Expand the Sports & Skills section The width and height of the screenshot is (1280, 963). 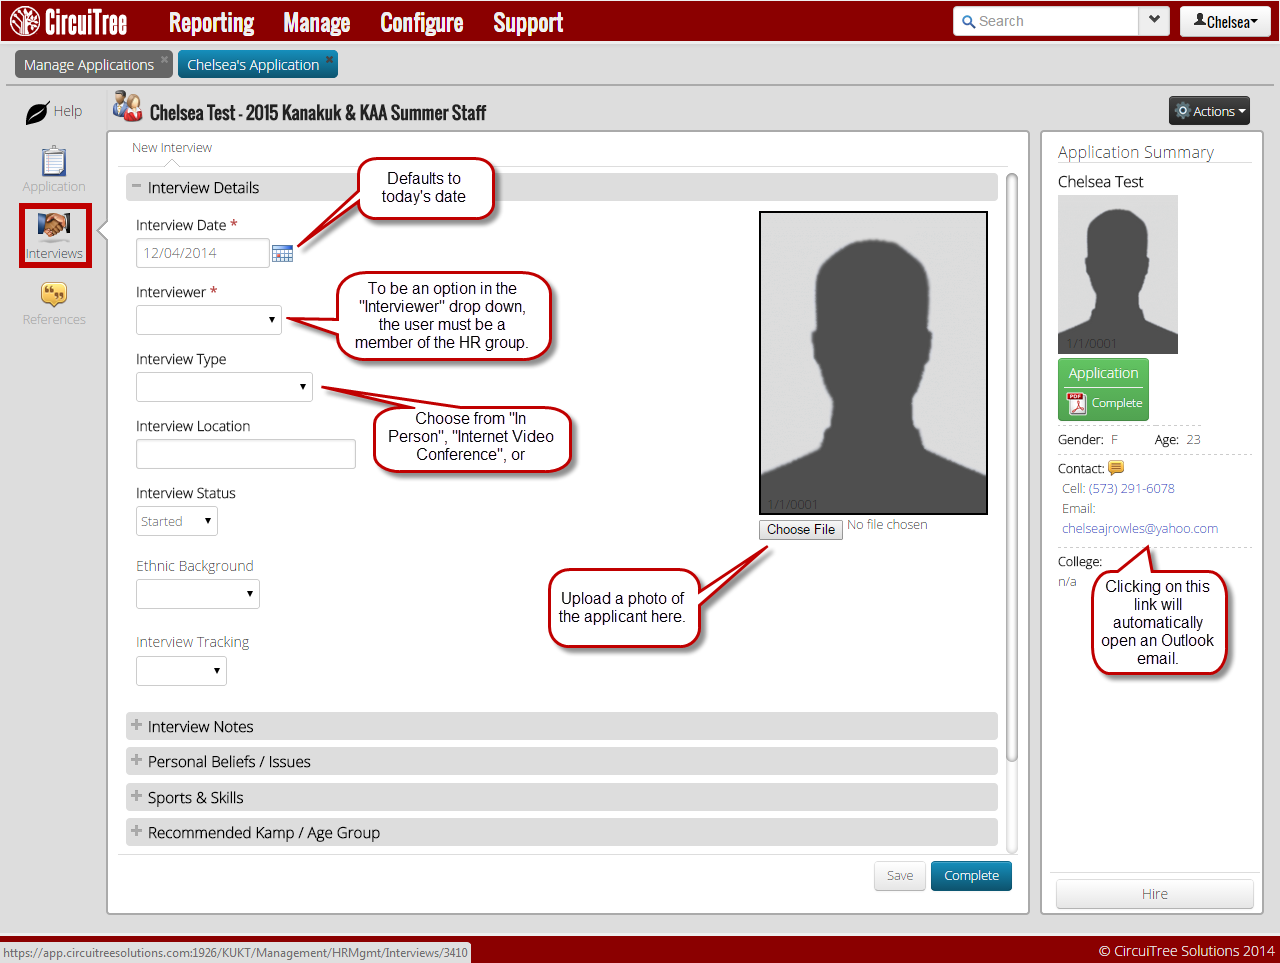(195, 798)
